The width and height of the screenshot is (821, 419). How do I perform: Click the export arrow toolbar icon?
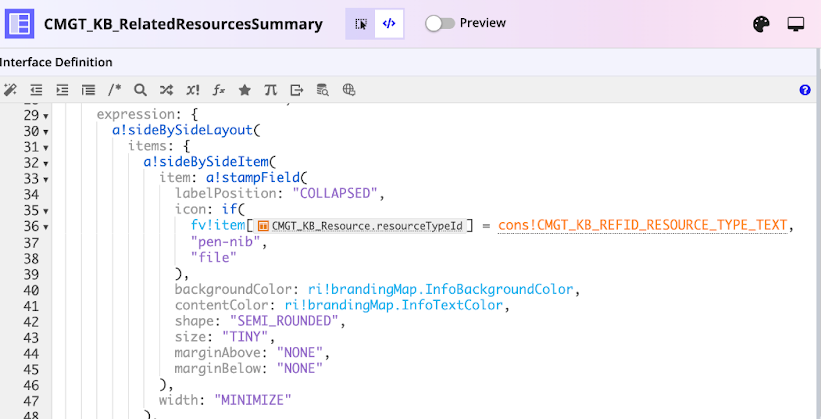297,90
